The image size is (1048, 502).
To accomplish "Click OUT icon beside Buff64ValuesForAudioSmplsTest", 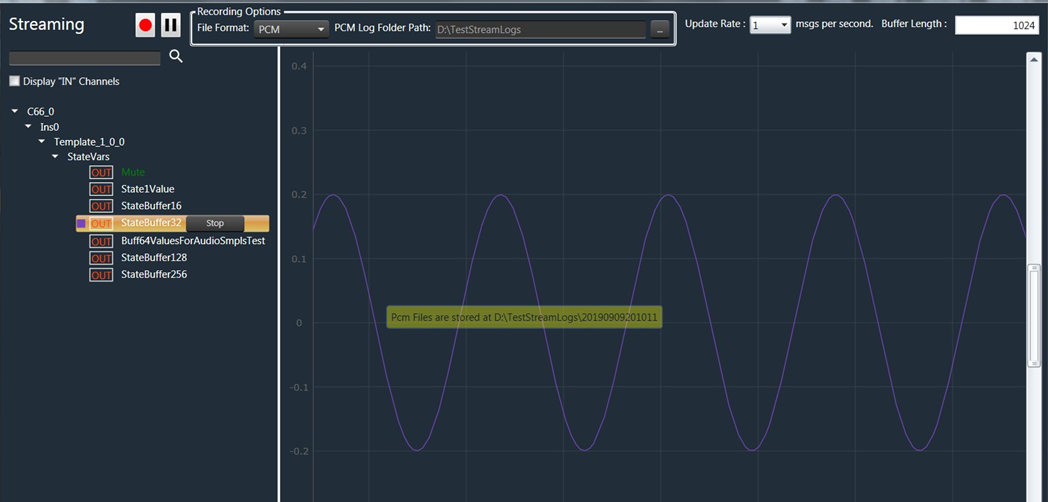I will [101, 241].
